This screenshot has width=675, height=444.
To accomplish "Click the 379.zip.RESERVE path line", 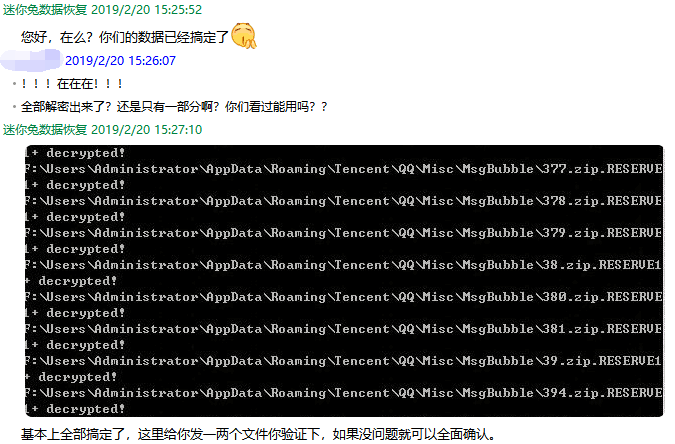I will click(x=344, y=233).
